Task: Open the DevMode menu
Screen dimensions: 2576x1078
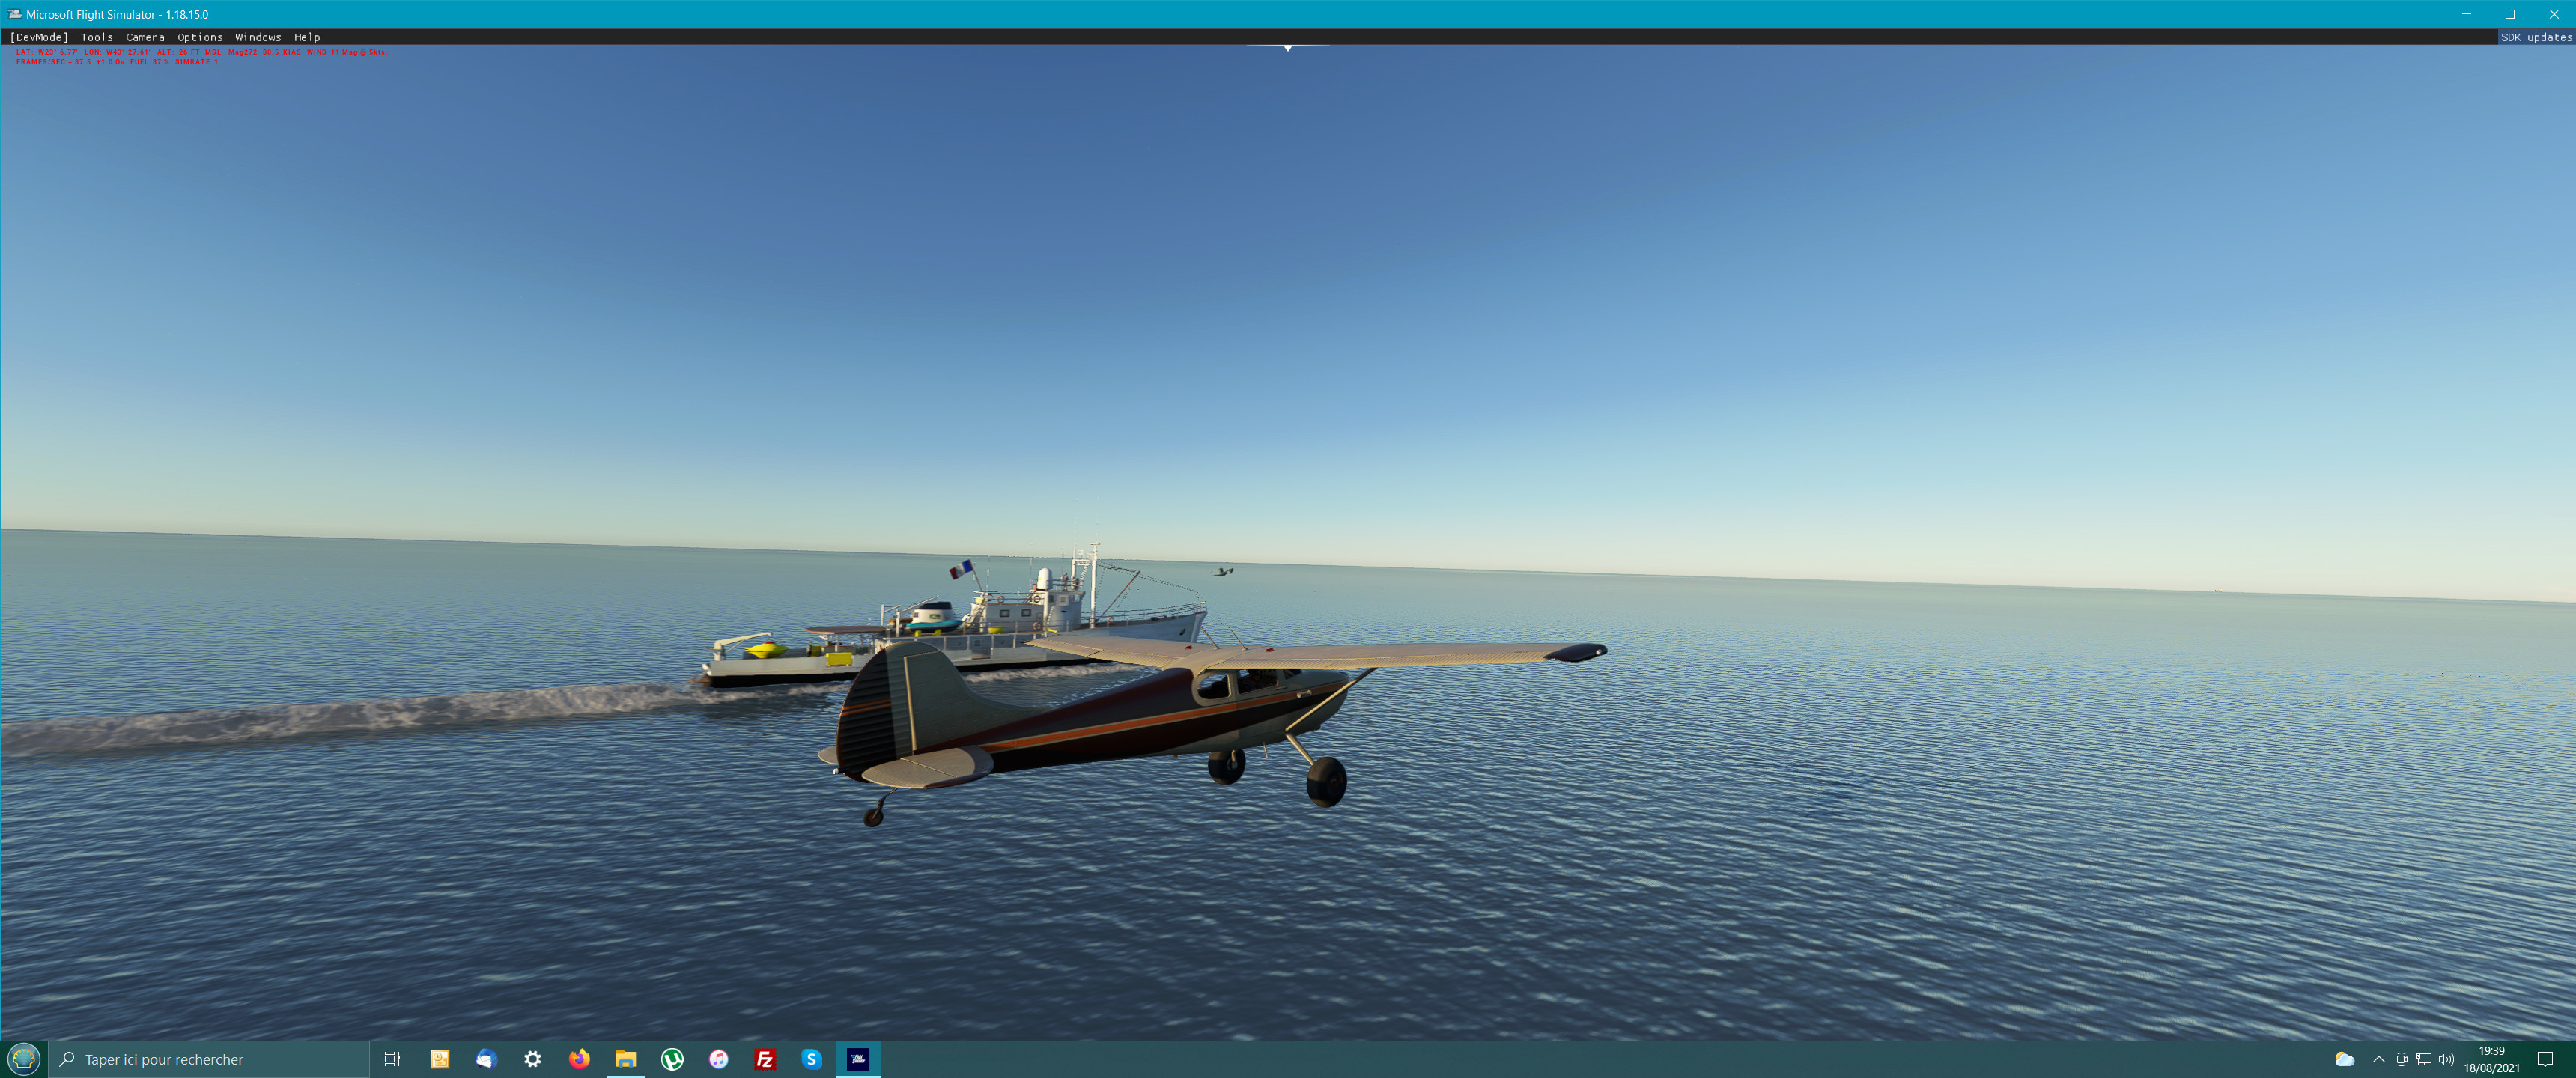Action: [39, 37]
